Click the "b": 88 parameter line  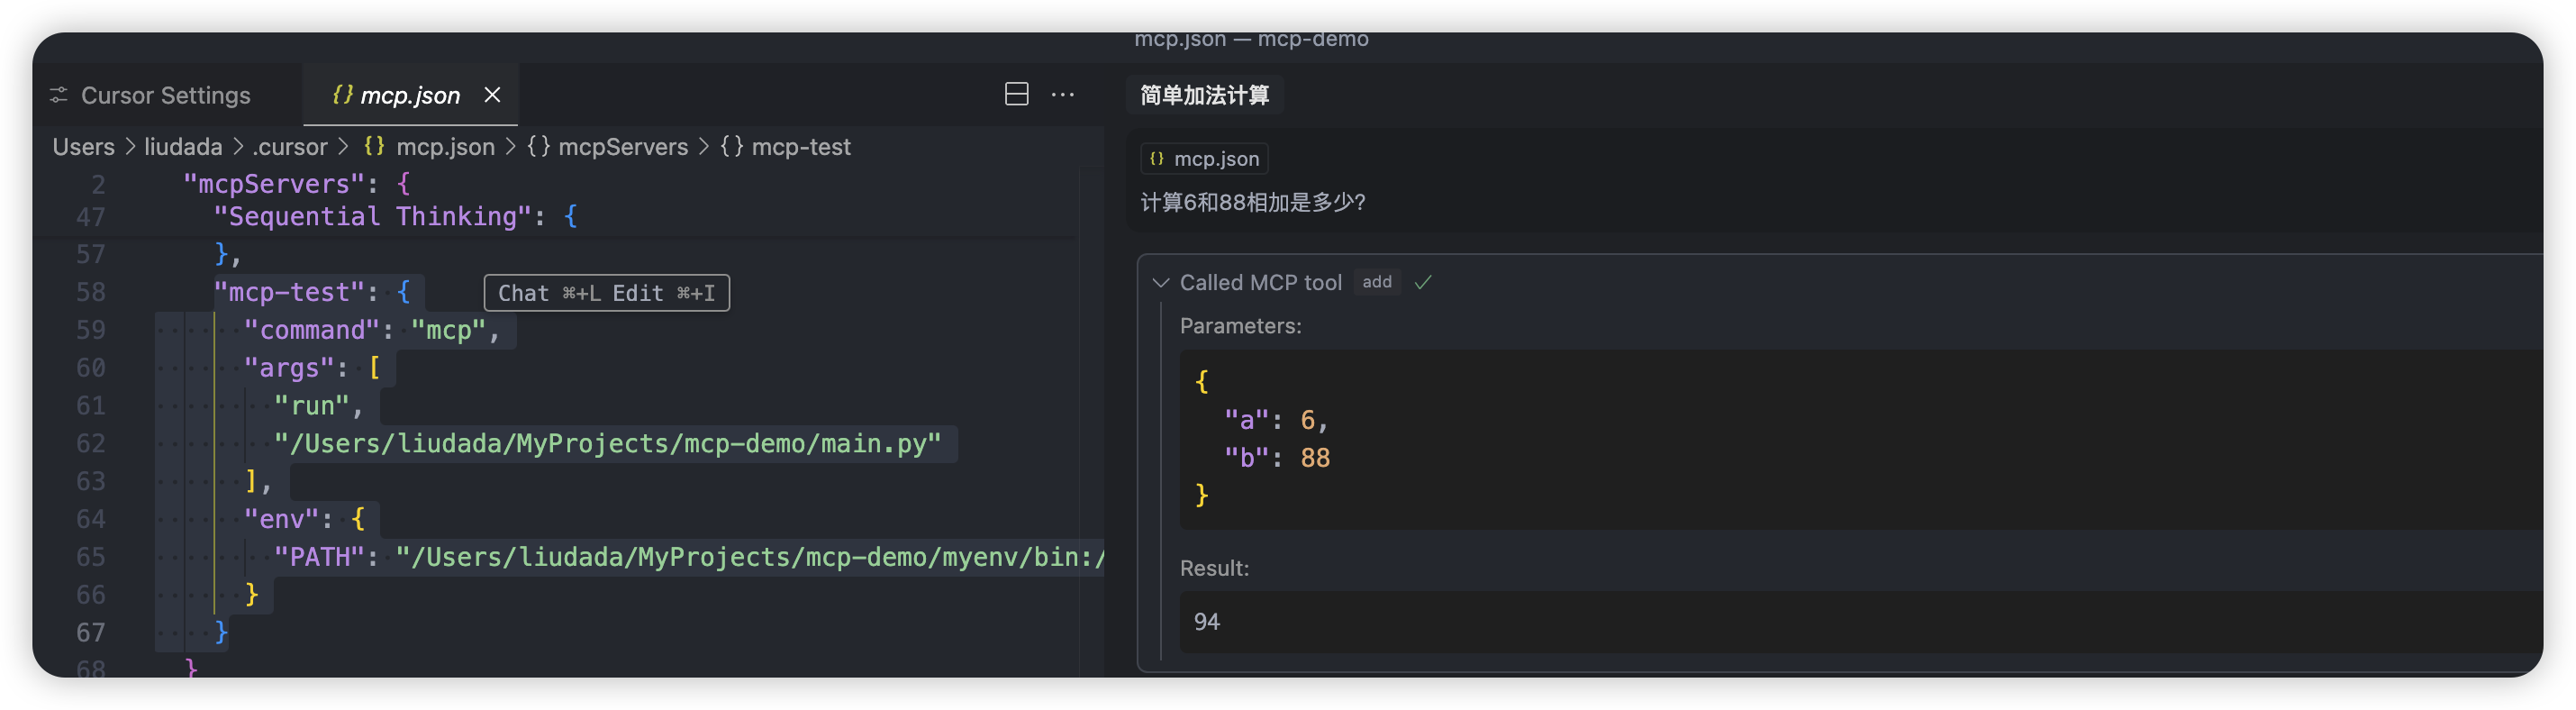[1277, 458]
